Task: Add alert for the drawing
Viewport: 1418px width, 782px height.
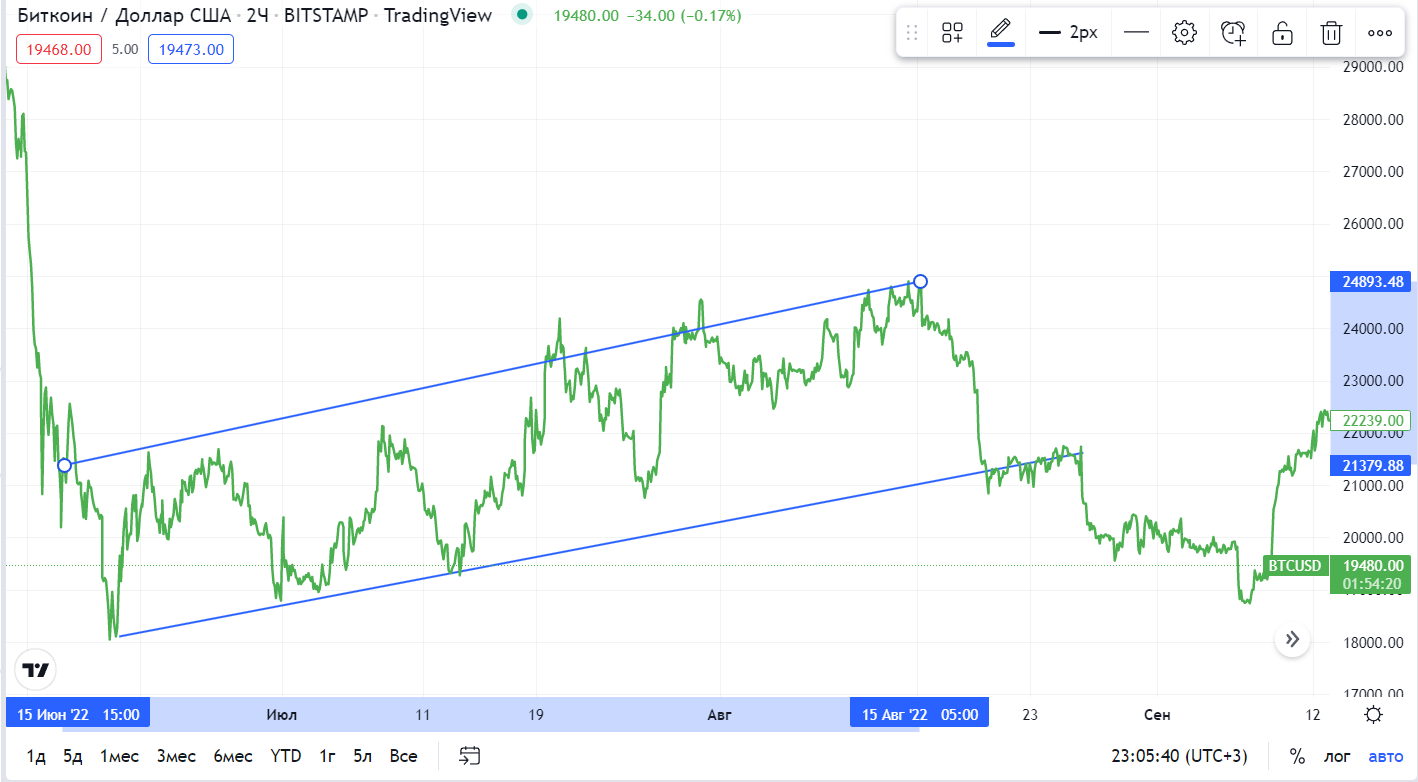Action: point(1233,33)
